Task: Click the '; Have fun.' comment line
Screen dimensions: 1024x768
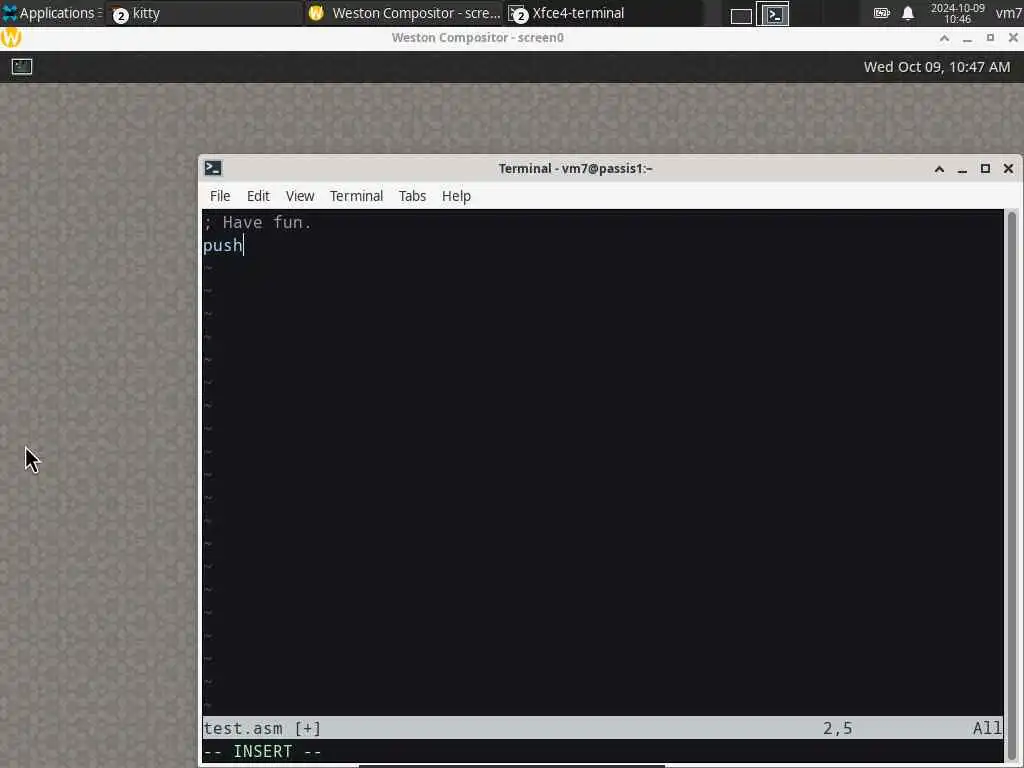Action: click(x=257, y=222)
